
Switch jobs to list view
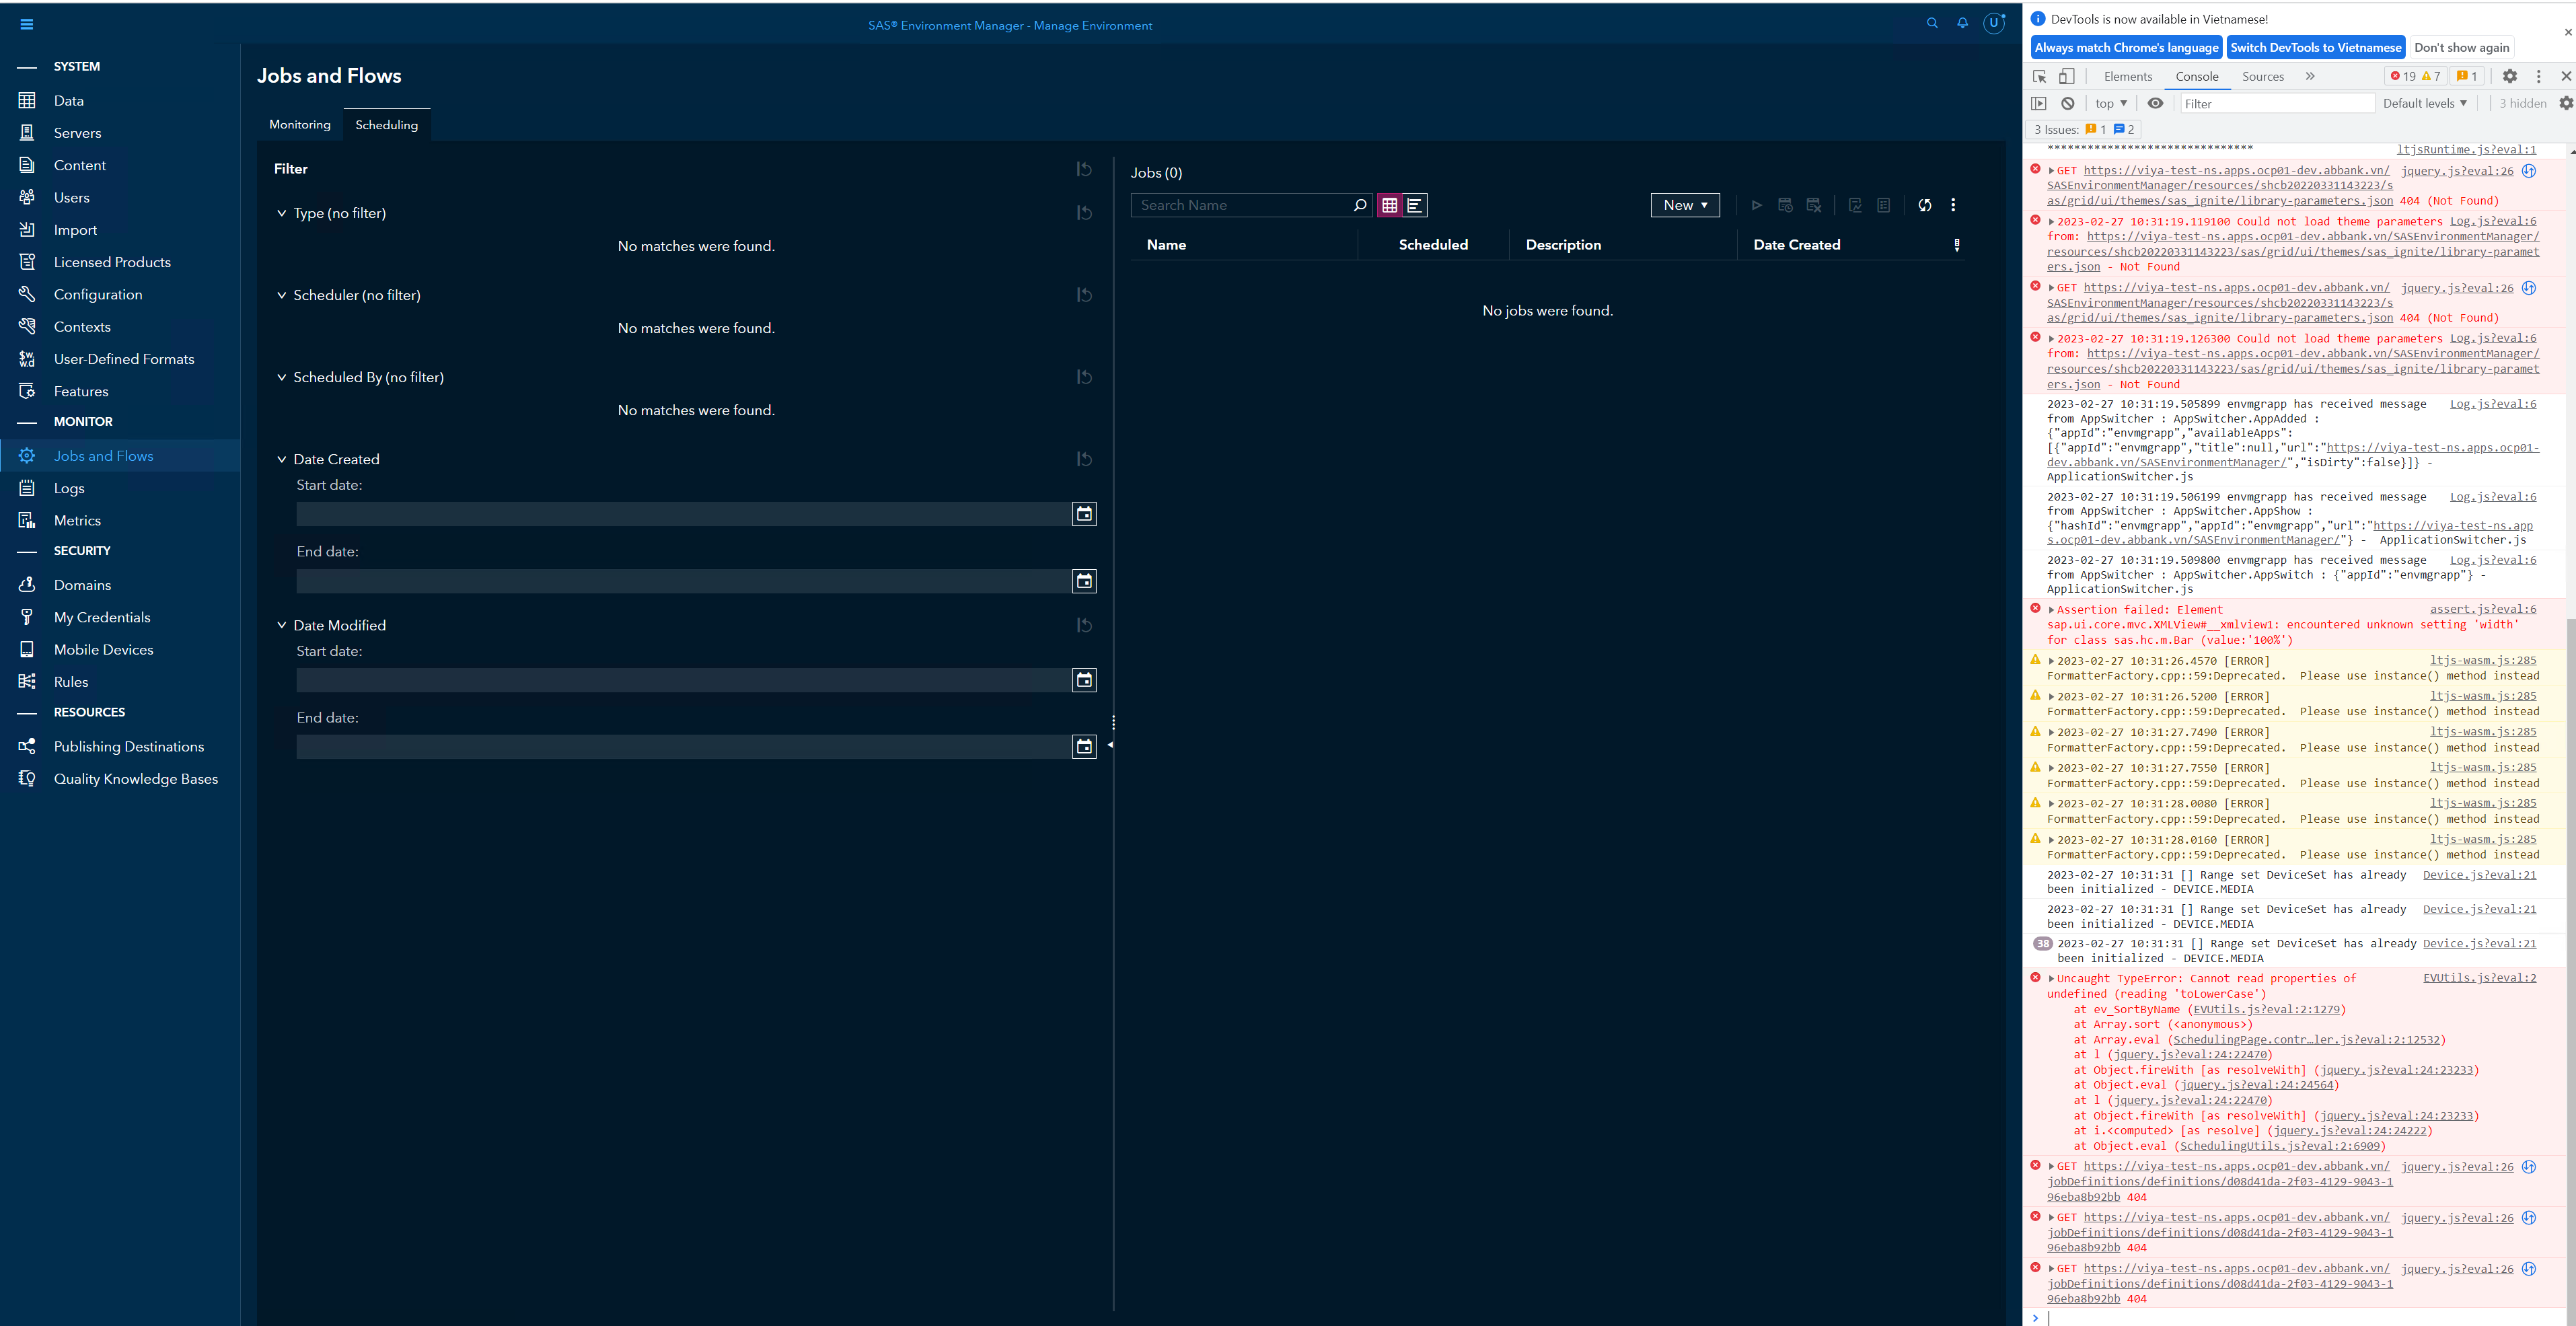tap(1415, 205)
